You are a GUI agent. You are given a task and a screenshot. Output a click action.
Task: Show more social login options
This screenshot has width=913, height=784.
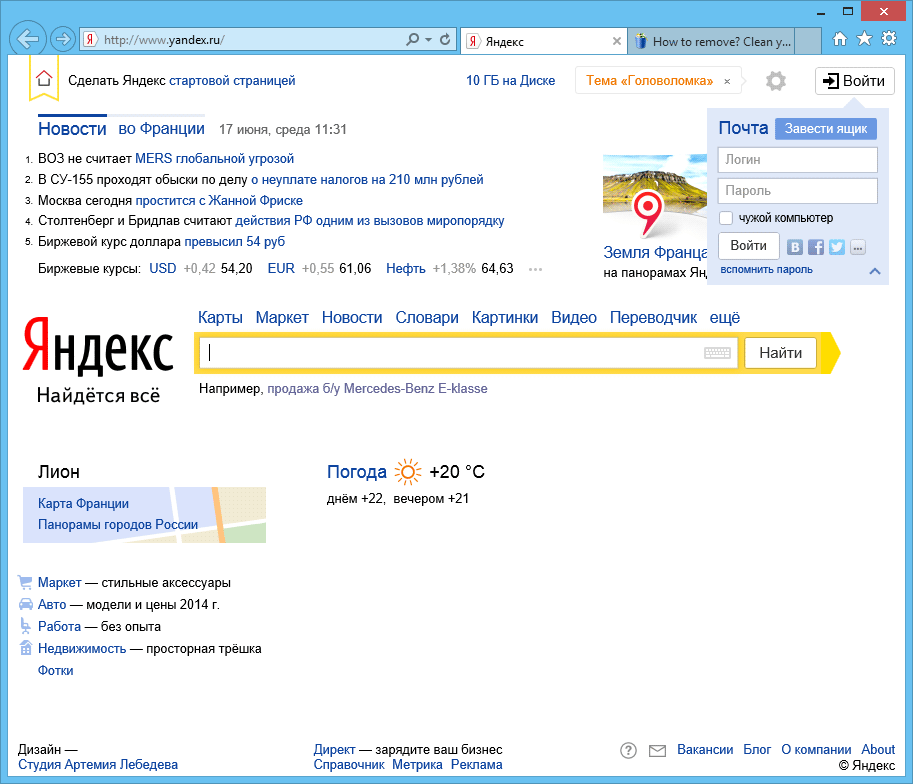[x=858, y=247]
